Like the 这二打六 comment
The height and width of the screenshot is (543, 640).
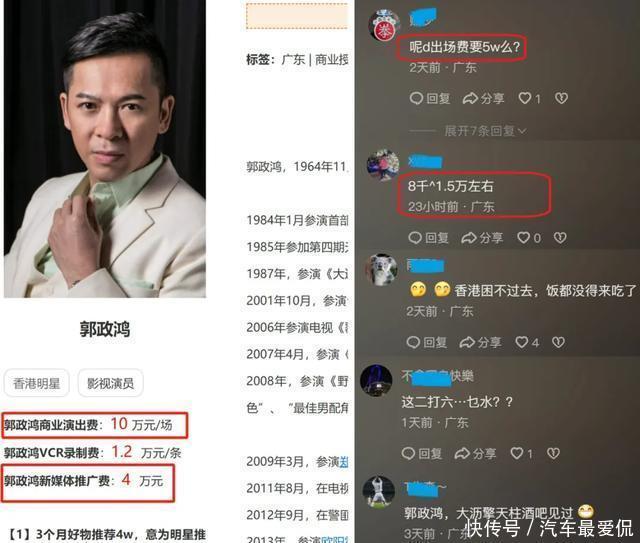click(x=522, y=453)
